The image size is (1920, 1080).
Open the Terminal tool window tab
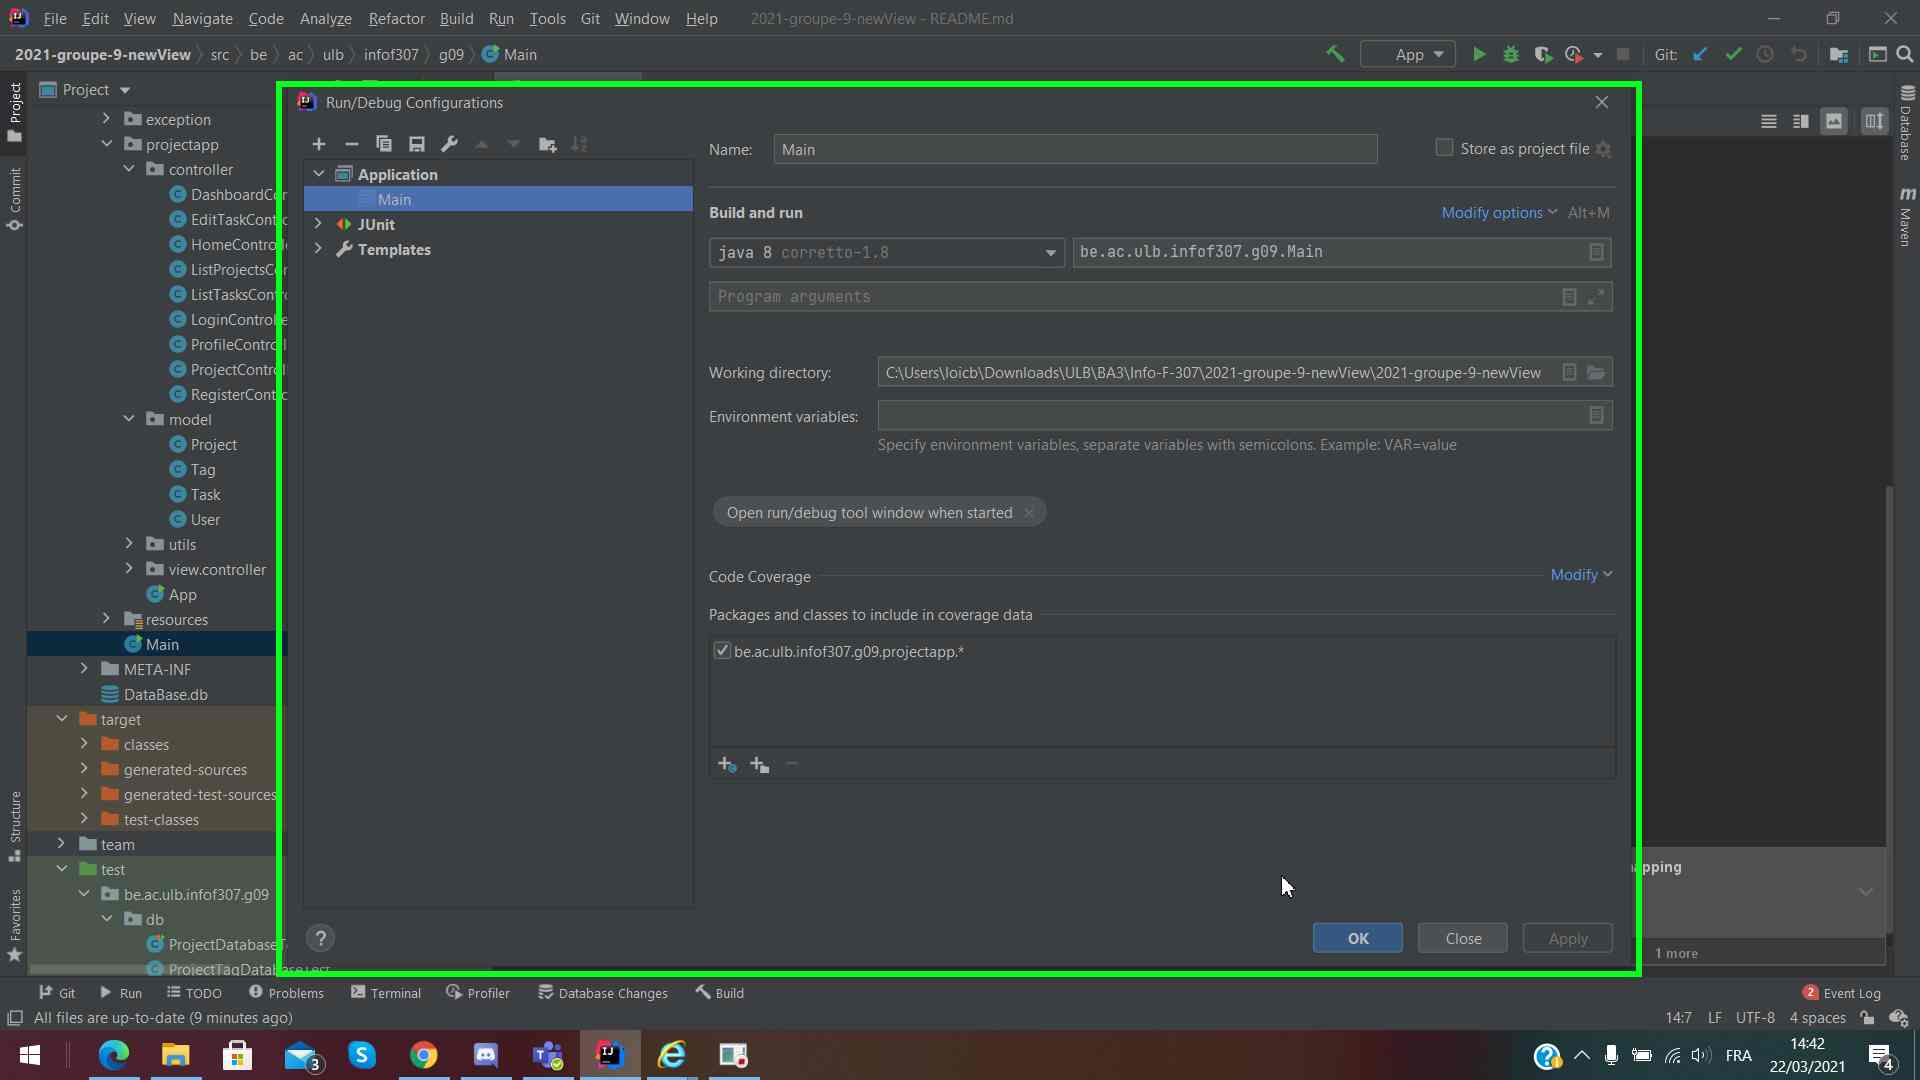coord(386,993)
